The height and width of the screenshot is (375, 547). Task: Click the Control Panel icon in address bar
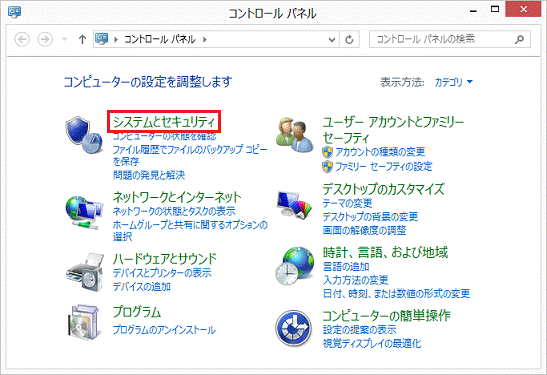pos(102,39)
